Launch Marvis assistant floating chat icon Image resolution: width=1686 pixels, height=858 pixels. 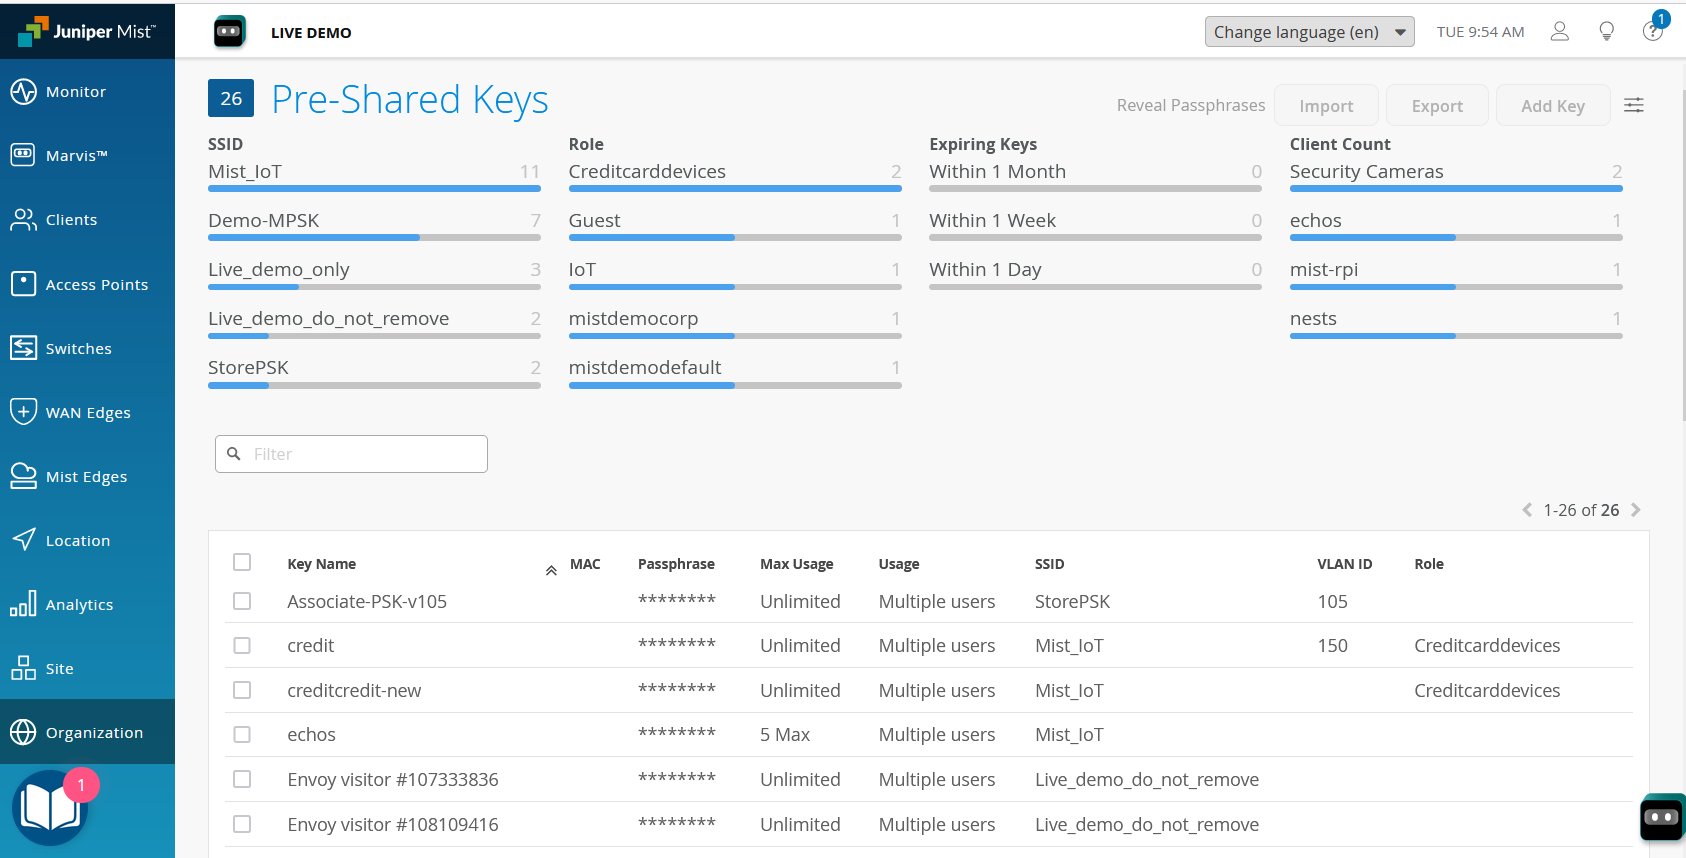(x=1661, y=818)
